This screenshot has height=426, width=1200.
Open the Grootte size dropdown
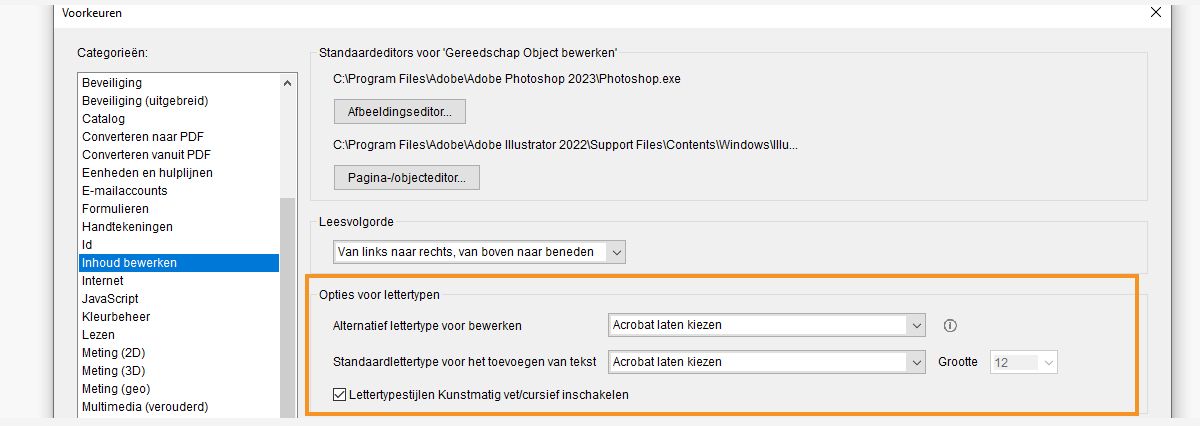coord(1024,362)
